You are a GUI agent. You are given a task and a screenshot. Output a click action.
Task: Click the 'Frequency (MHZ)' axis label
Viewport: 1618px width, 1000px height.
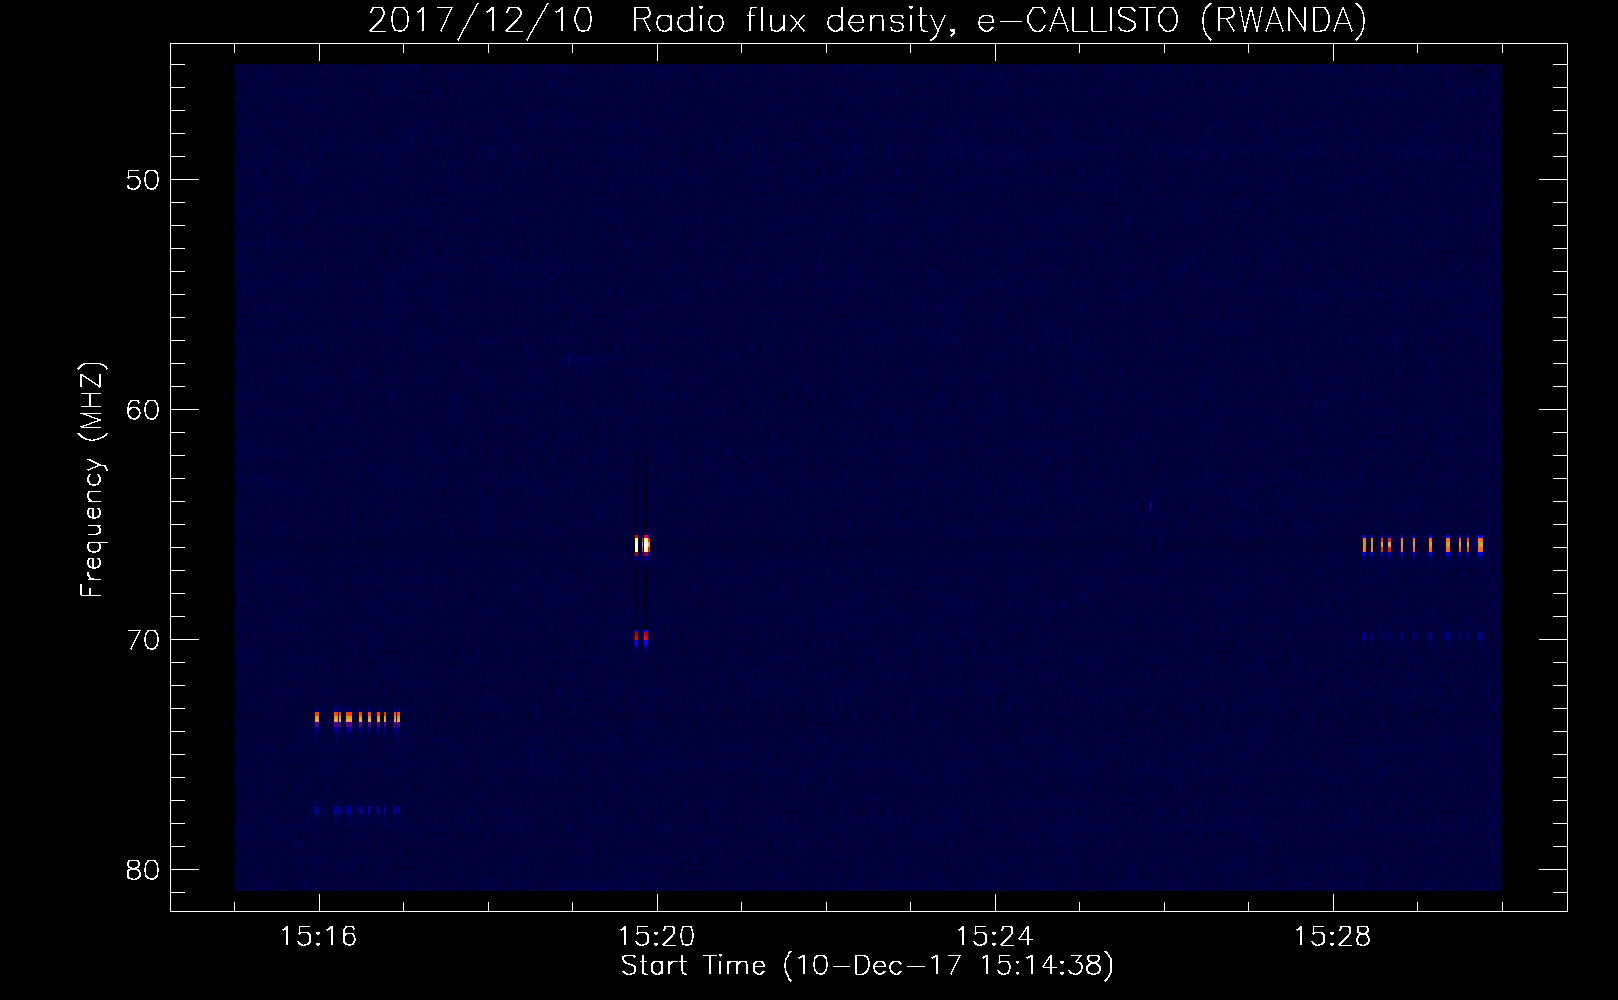click(x=92, y=480)
